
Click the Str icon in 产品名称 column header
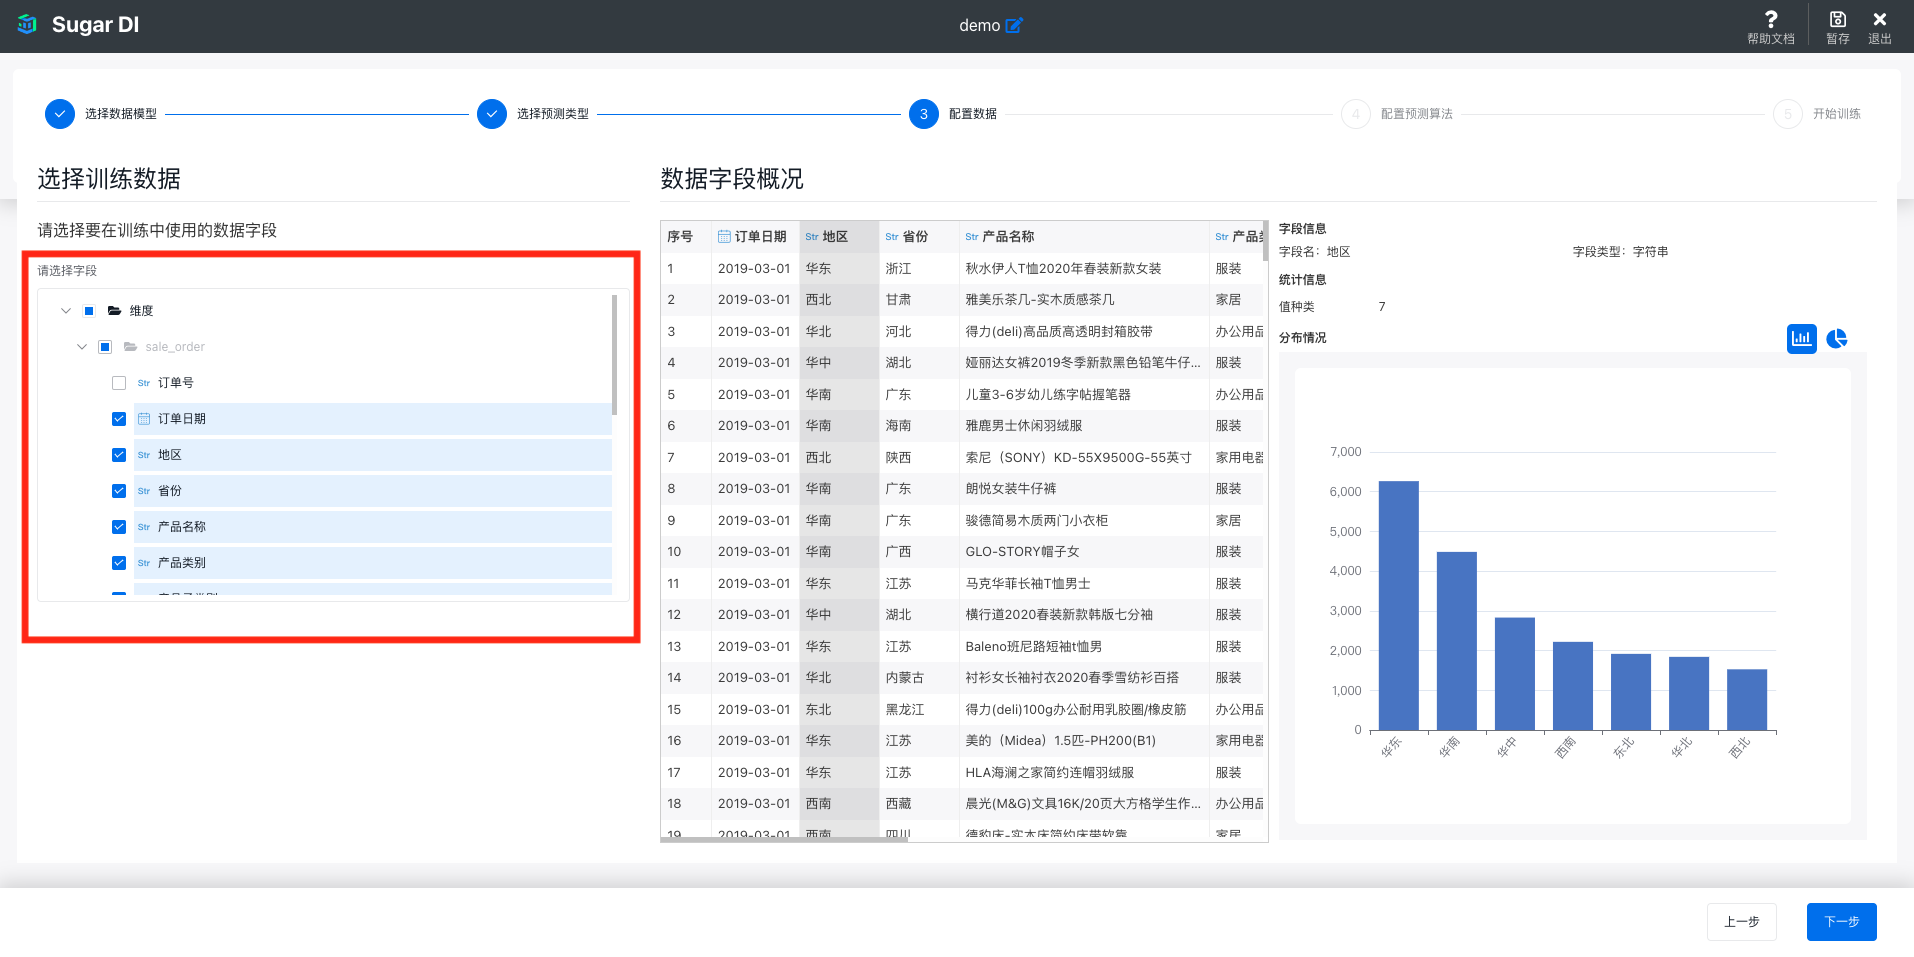click(x=972, y=237)
